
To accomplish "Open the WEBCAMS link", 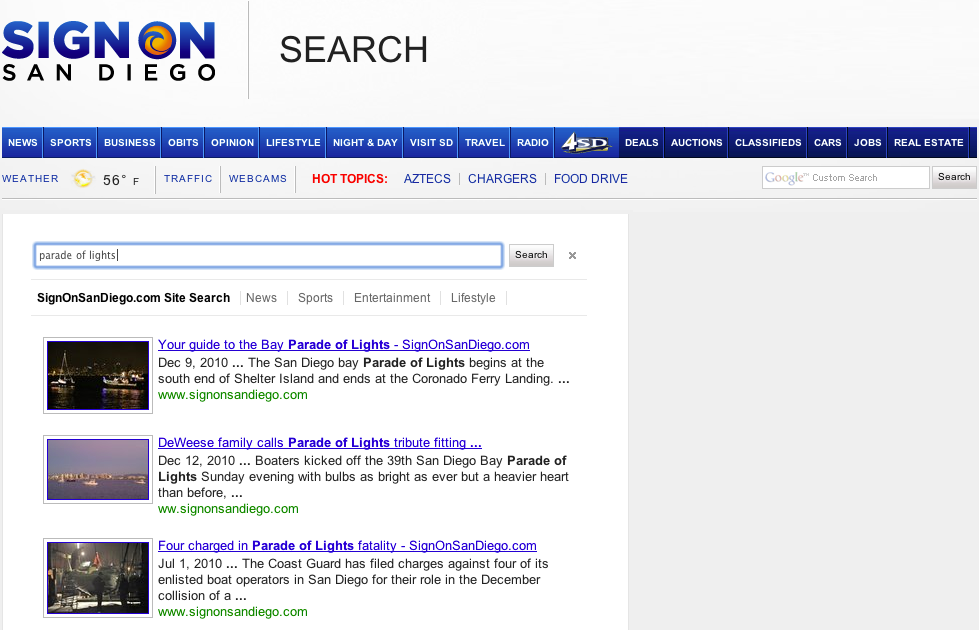I will [x=257, y=179].
